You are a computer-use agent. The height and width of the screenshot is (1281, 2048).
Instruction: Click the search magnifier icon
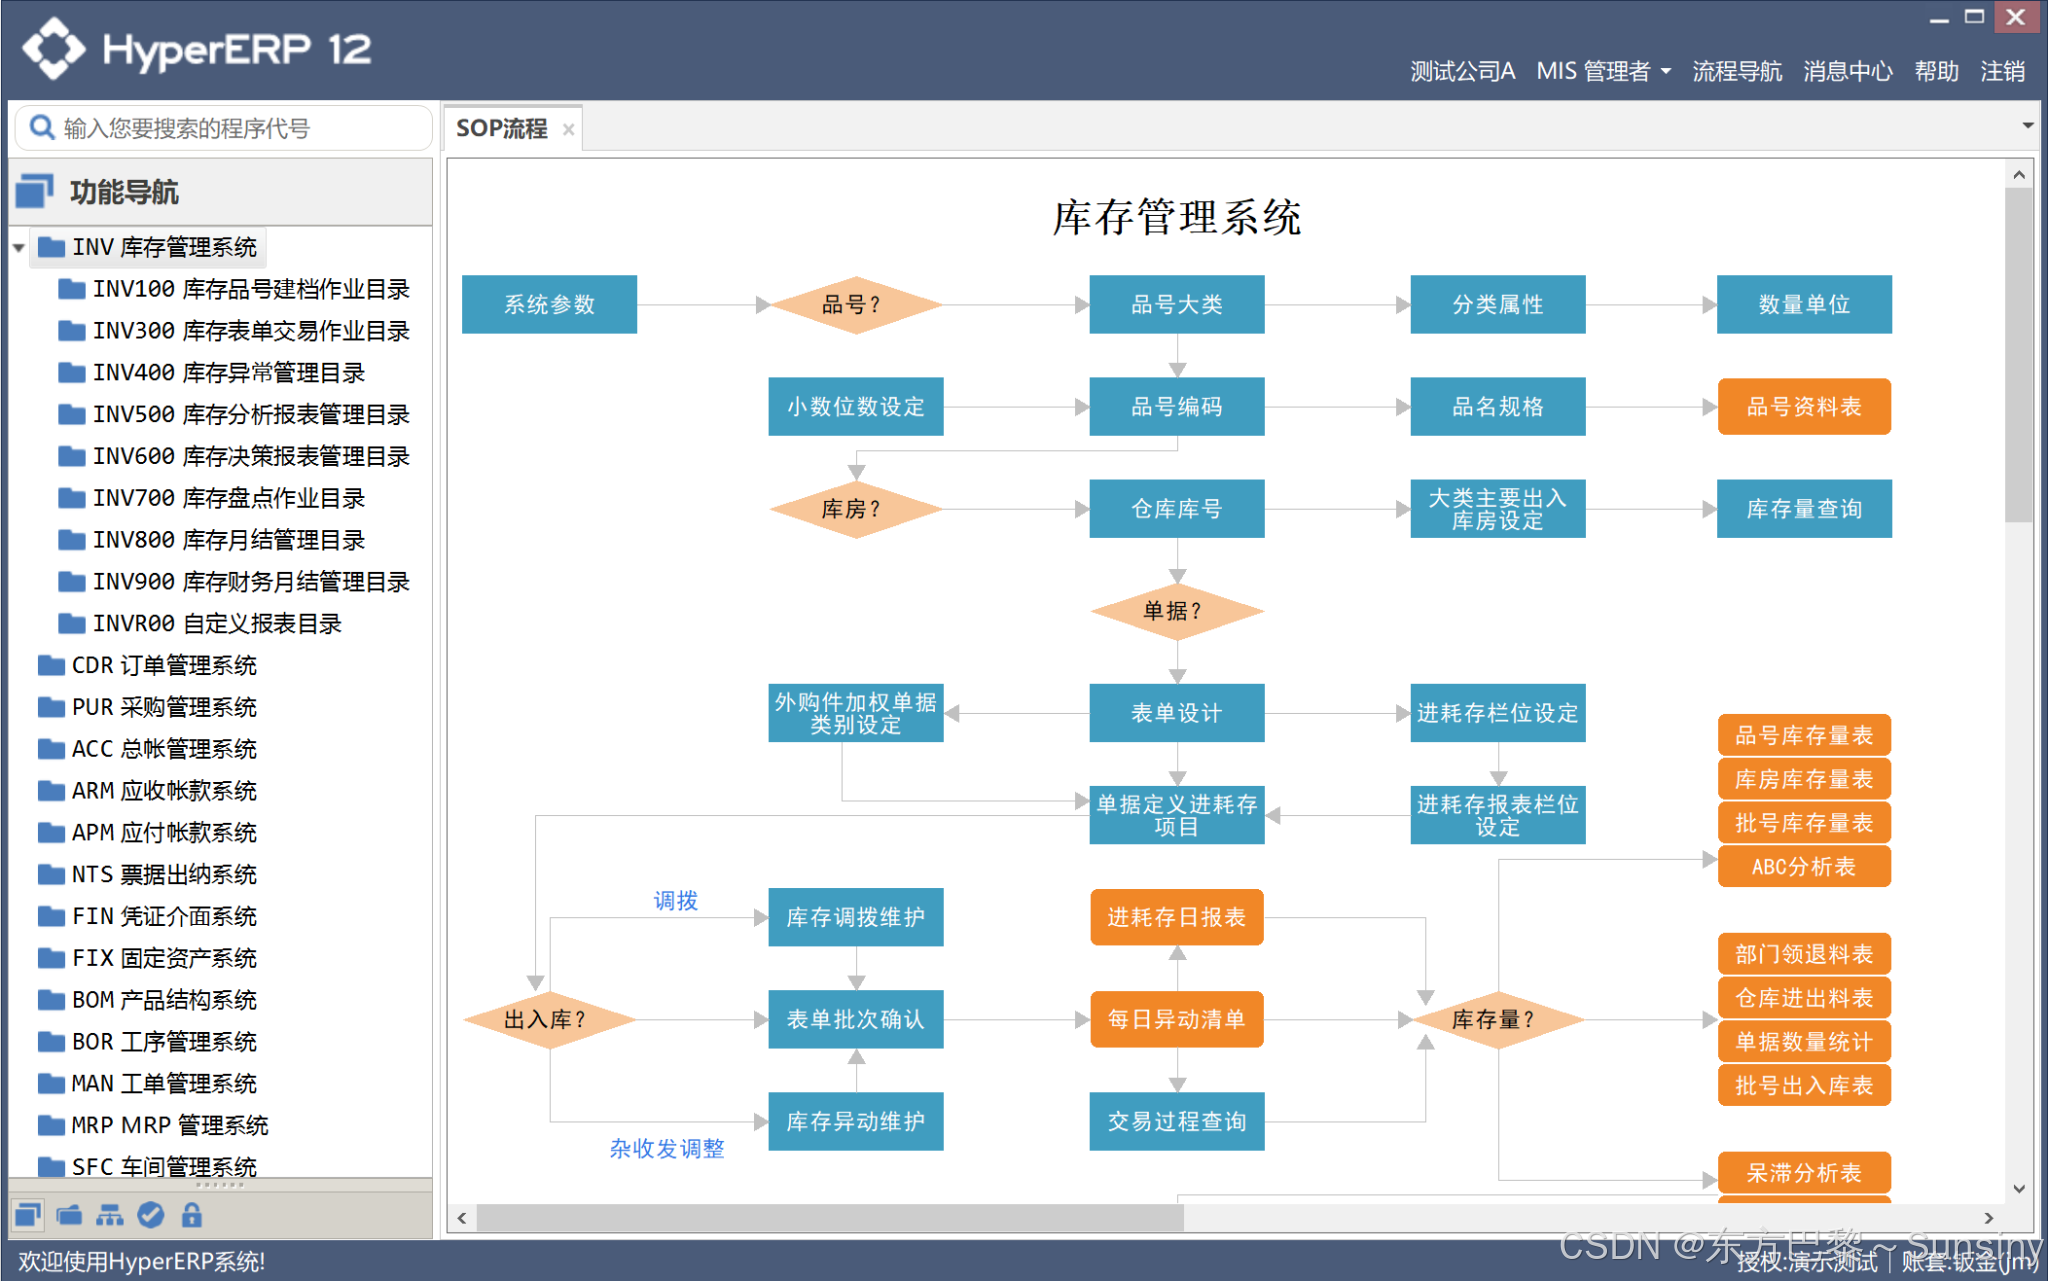[42, 128]
